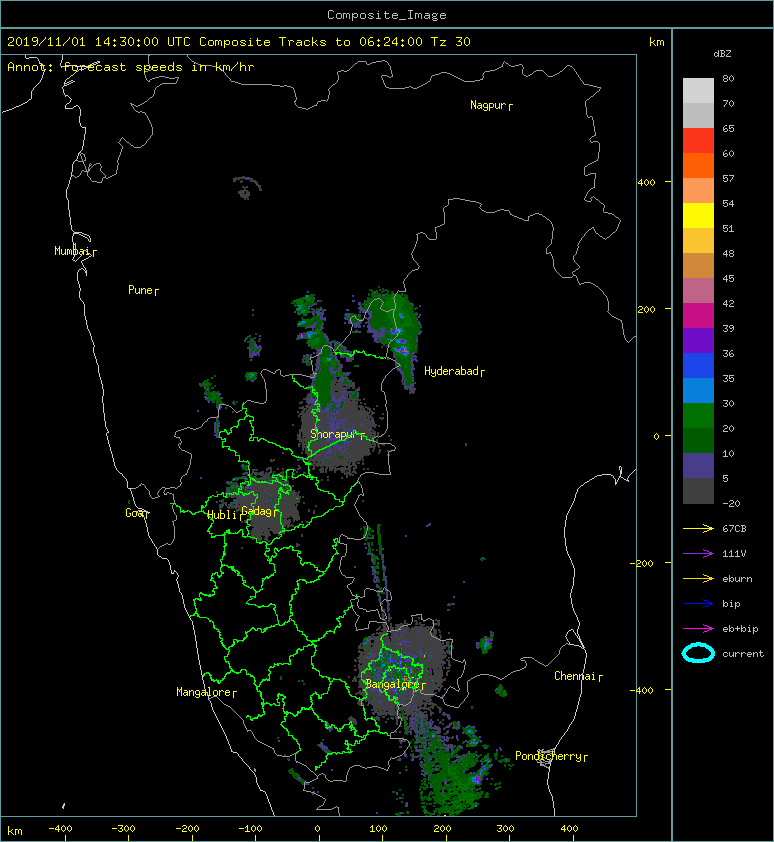Select the blue 36 dBZ swatch
Screen dimensions: 774x842
698,365
